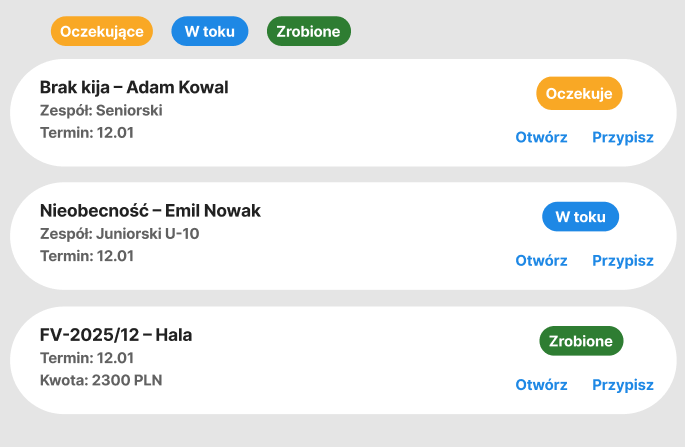Click Kwota: 2300 PLN text
Image resolution: width=685 pixels, height=447 pixels.
(101, 380)
